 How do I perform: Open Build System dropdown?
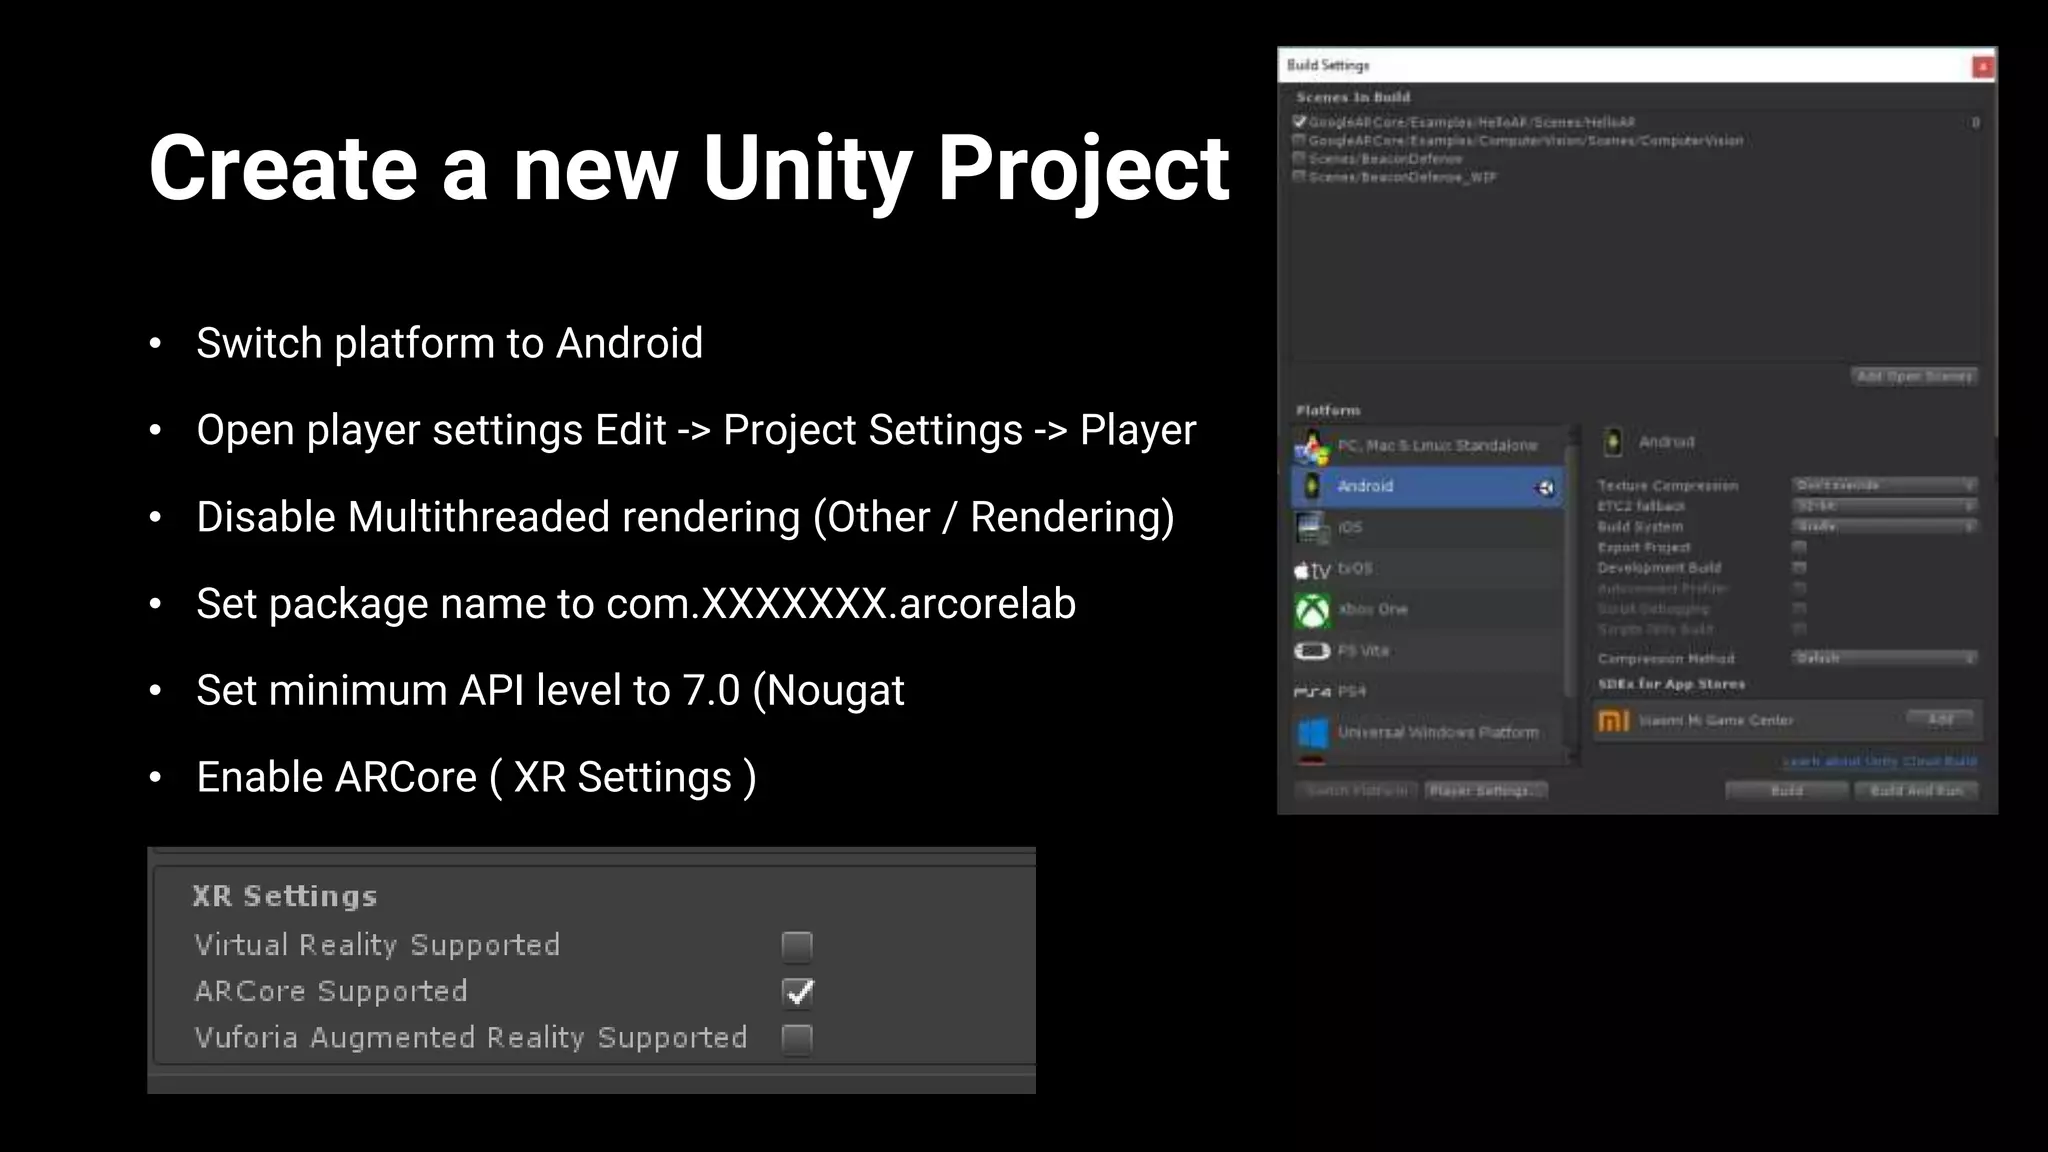click(x=1884, y=526)
